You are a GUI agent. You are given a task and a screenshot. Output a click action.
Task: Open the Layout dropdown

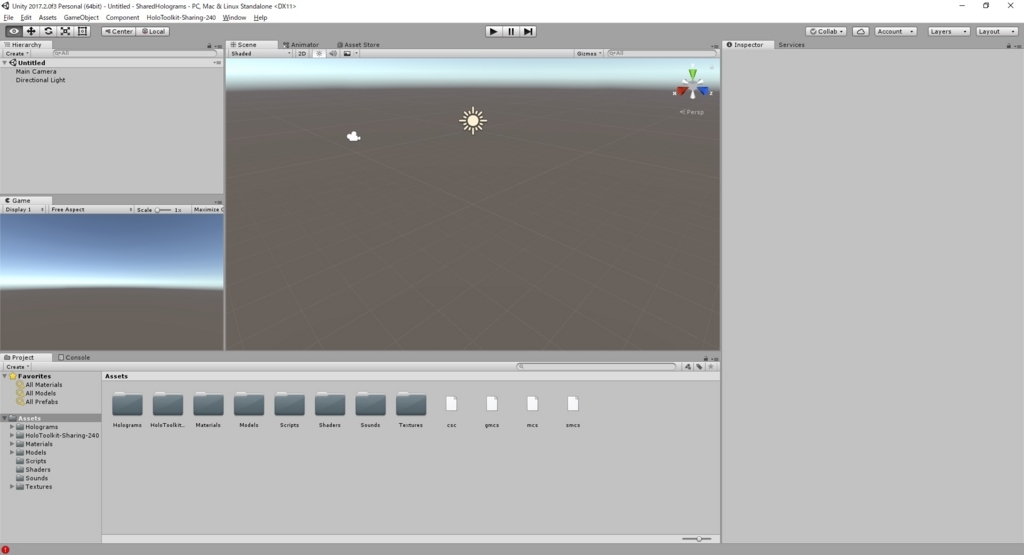coord(997,31)
